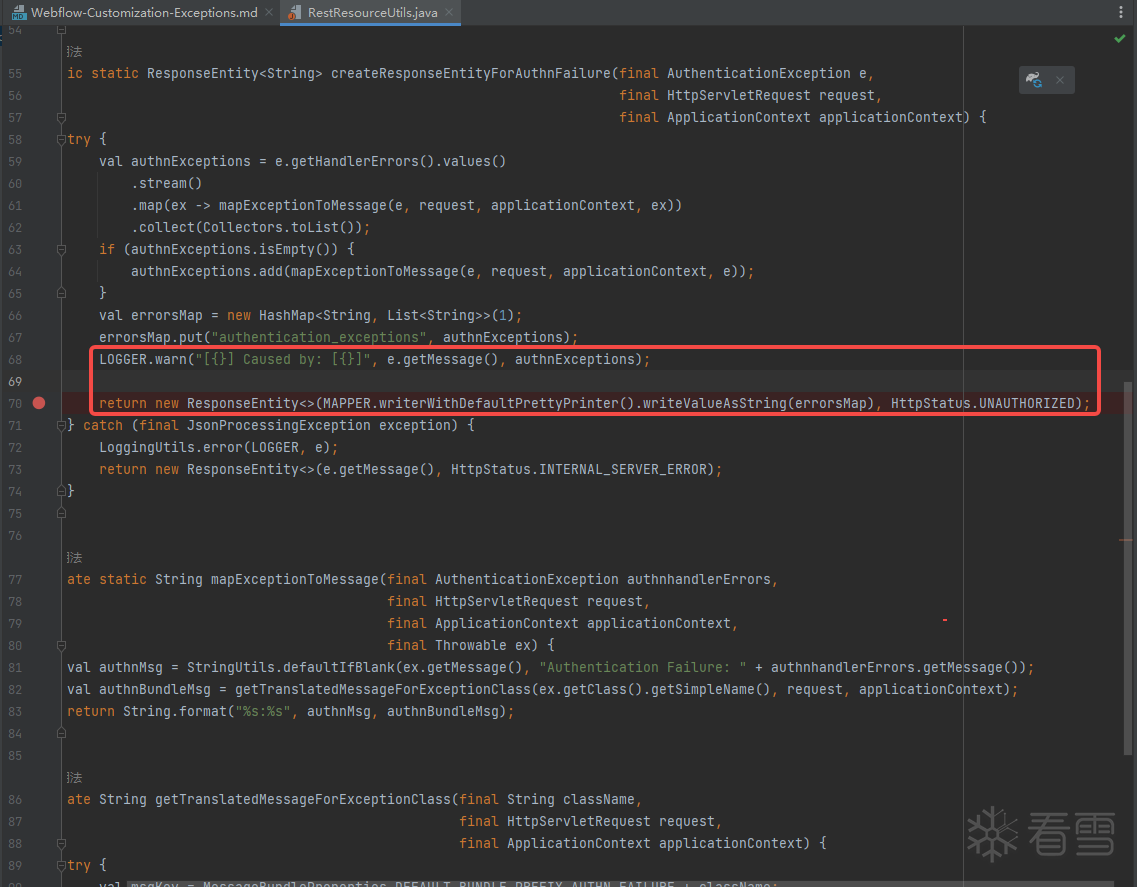The width and height of the screenshot is (1137, 887).
Task: Close the RestResourceUtils.java tab
Action: [449, 12]
